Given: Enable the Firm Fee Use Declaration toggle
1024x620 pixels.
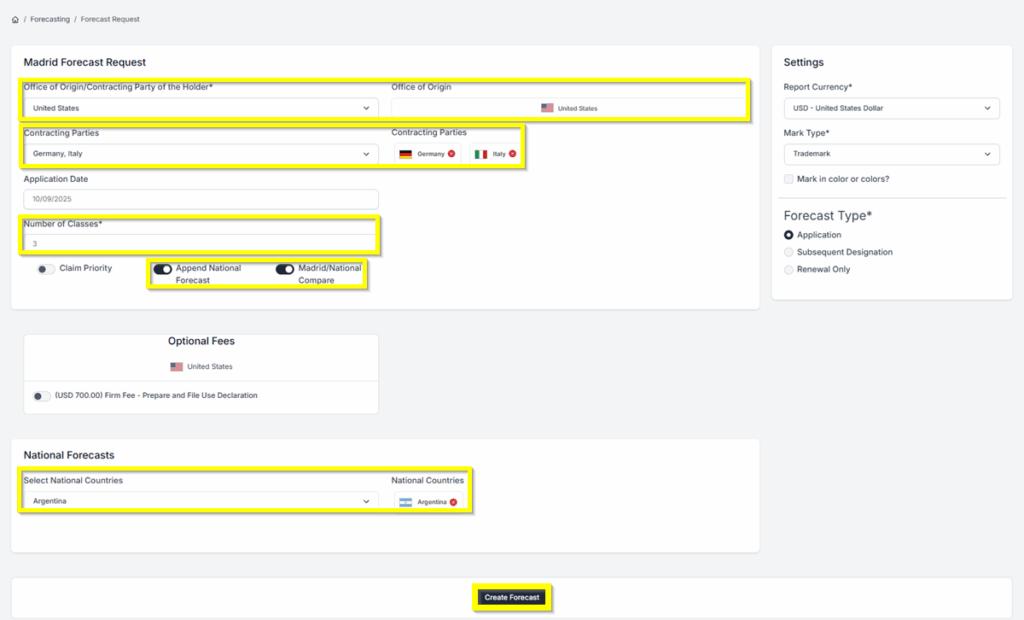Looking at the screenshot, I should (x=41, y=396).
